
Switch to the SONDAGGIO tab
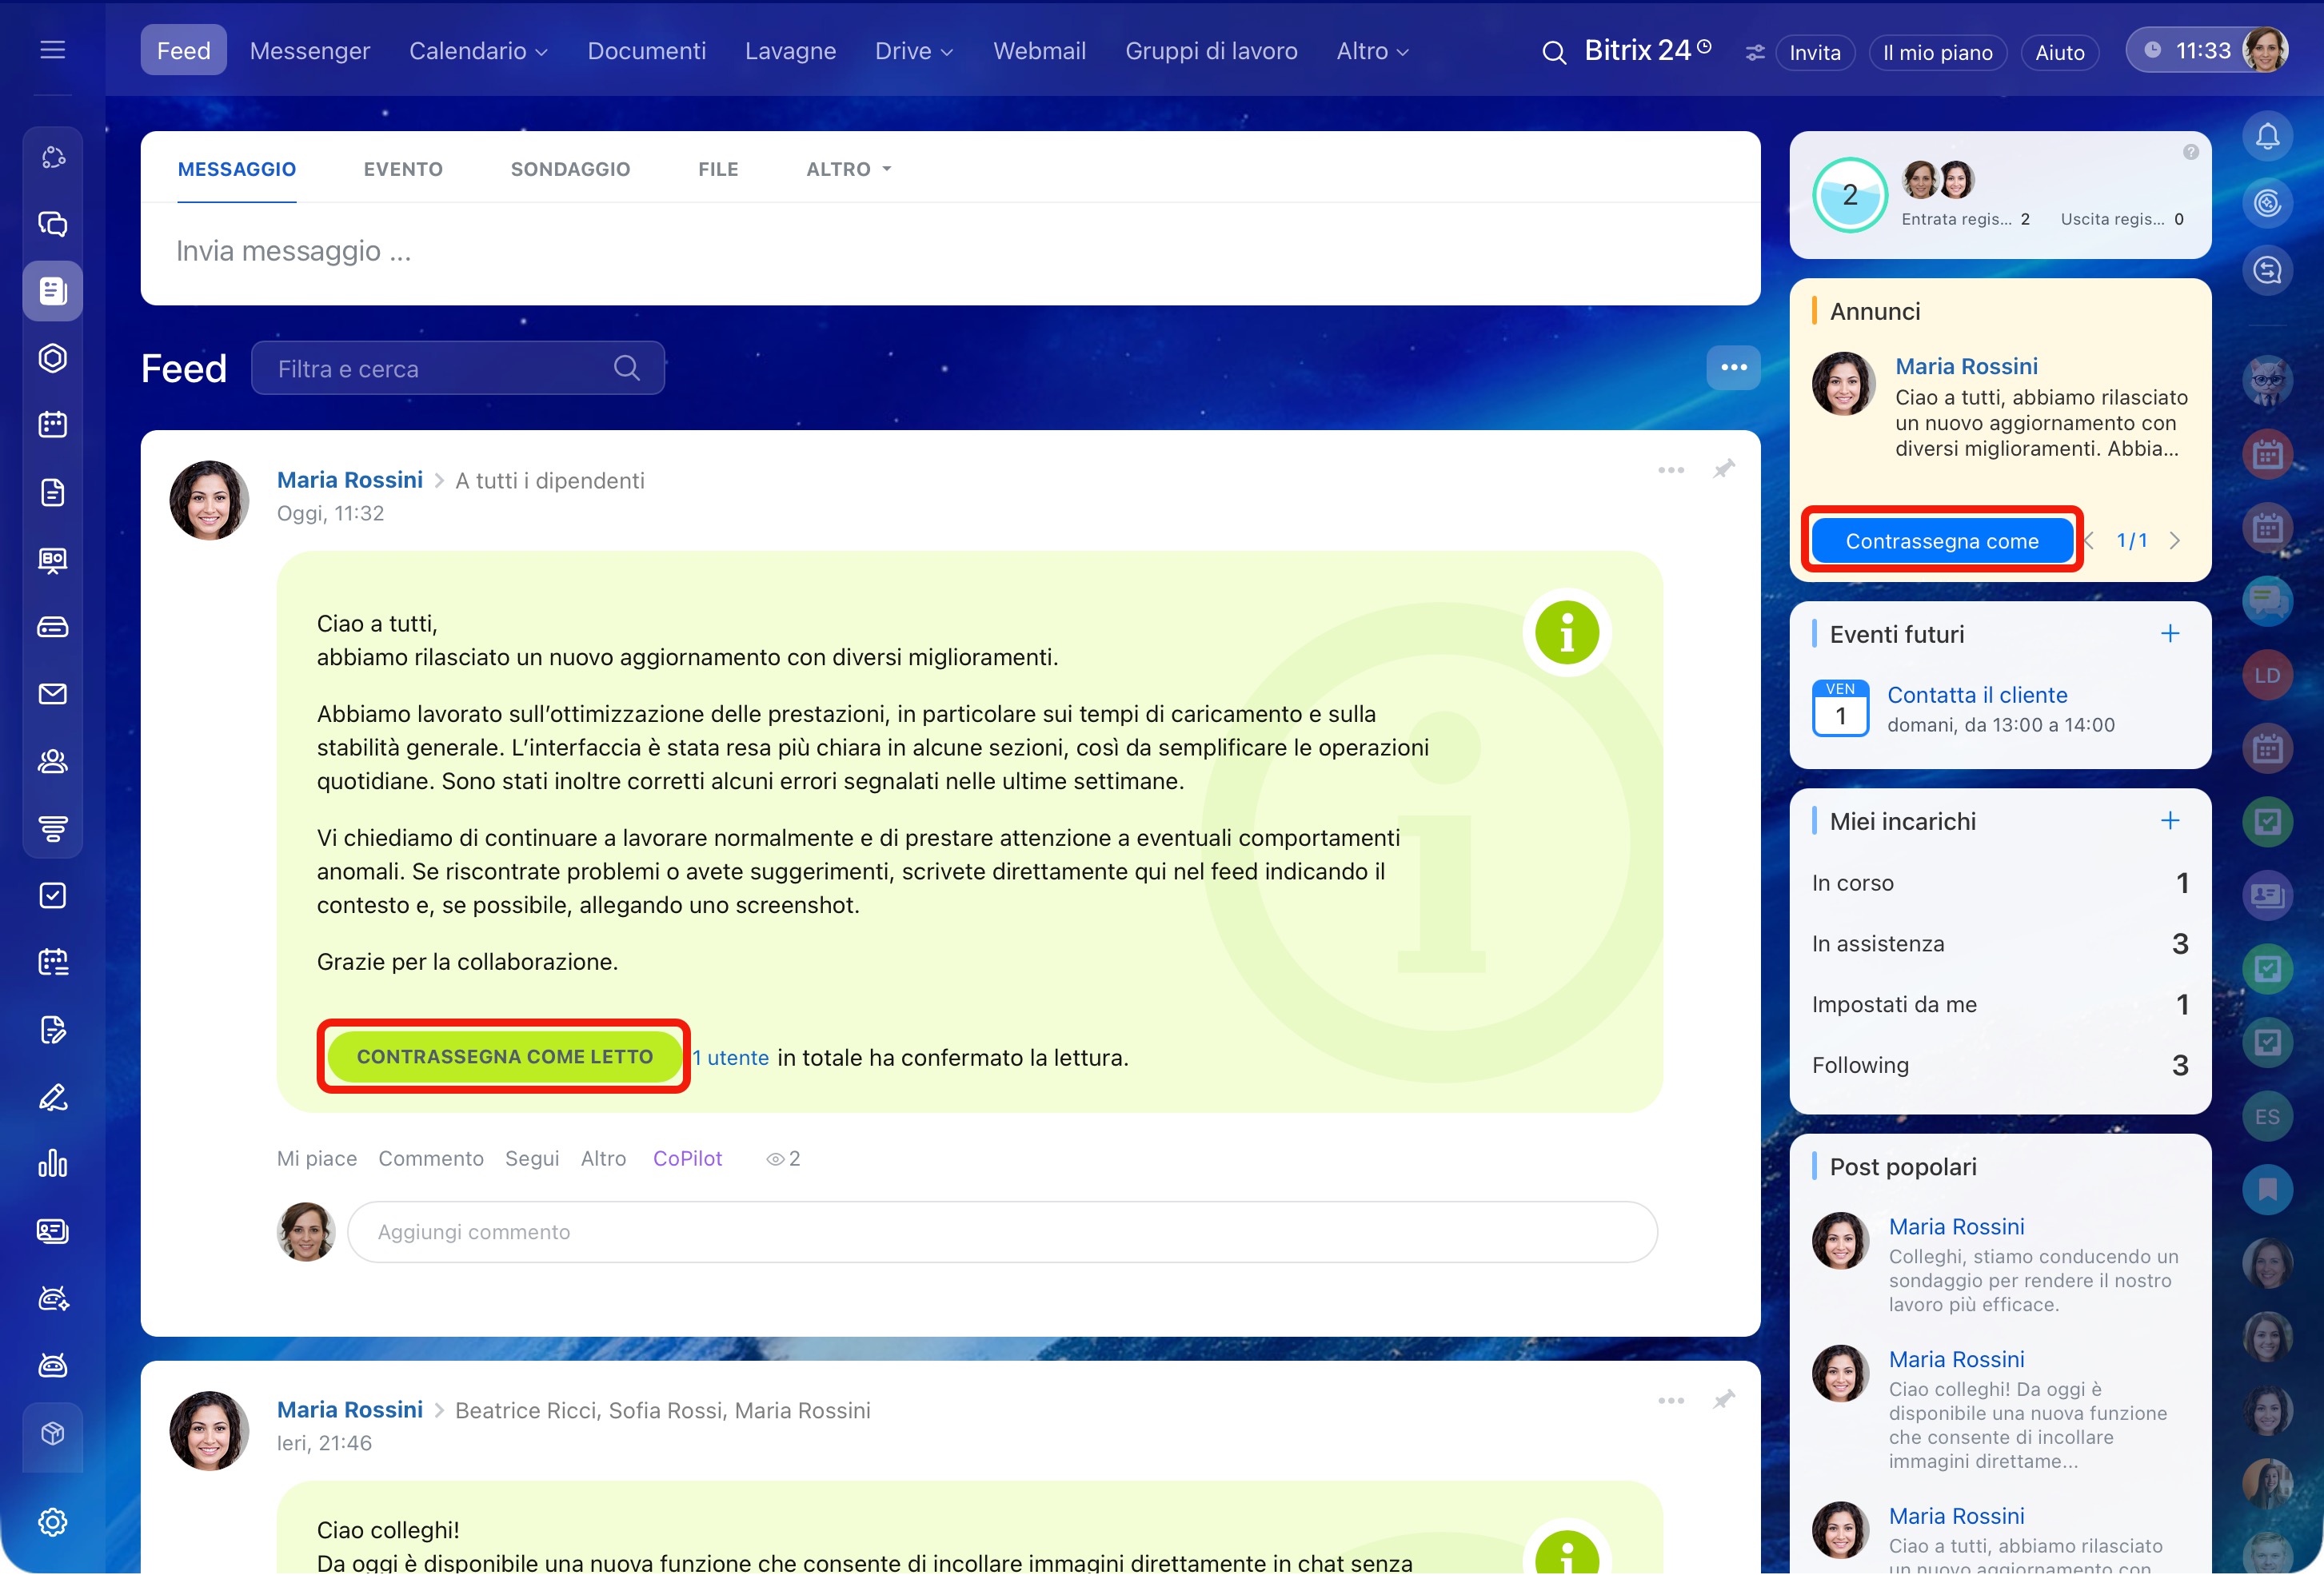pyautogui.click(x=570, y=169)
